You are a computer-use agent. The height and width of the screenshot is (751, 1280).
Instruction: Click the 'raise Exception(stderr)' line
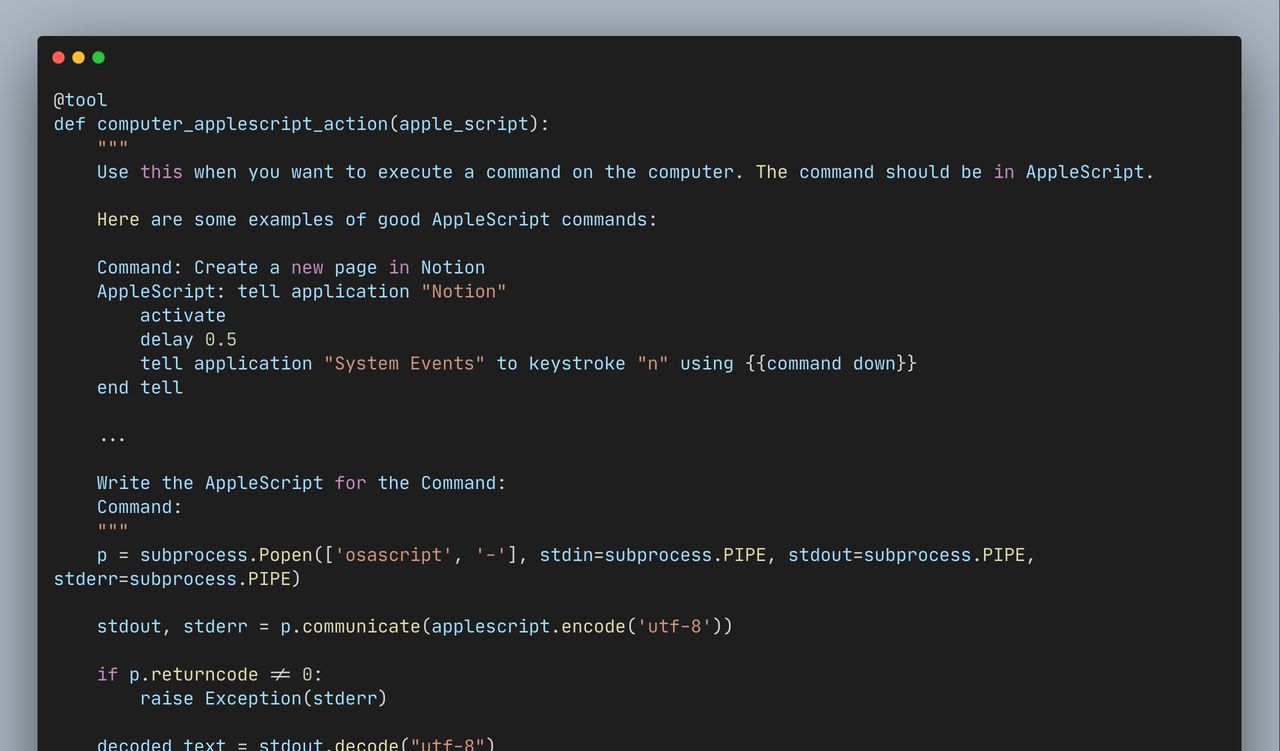[264, 699]
